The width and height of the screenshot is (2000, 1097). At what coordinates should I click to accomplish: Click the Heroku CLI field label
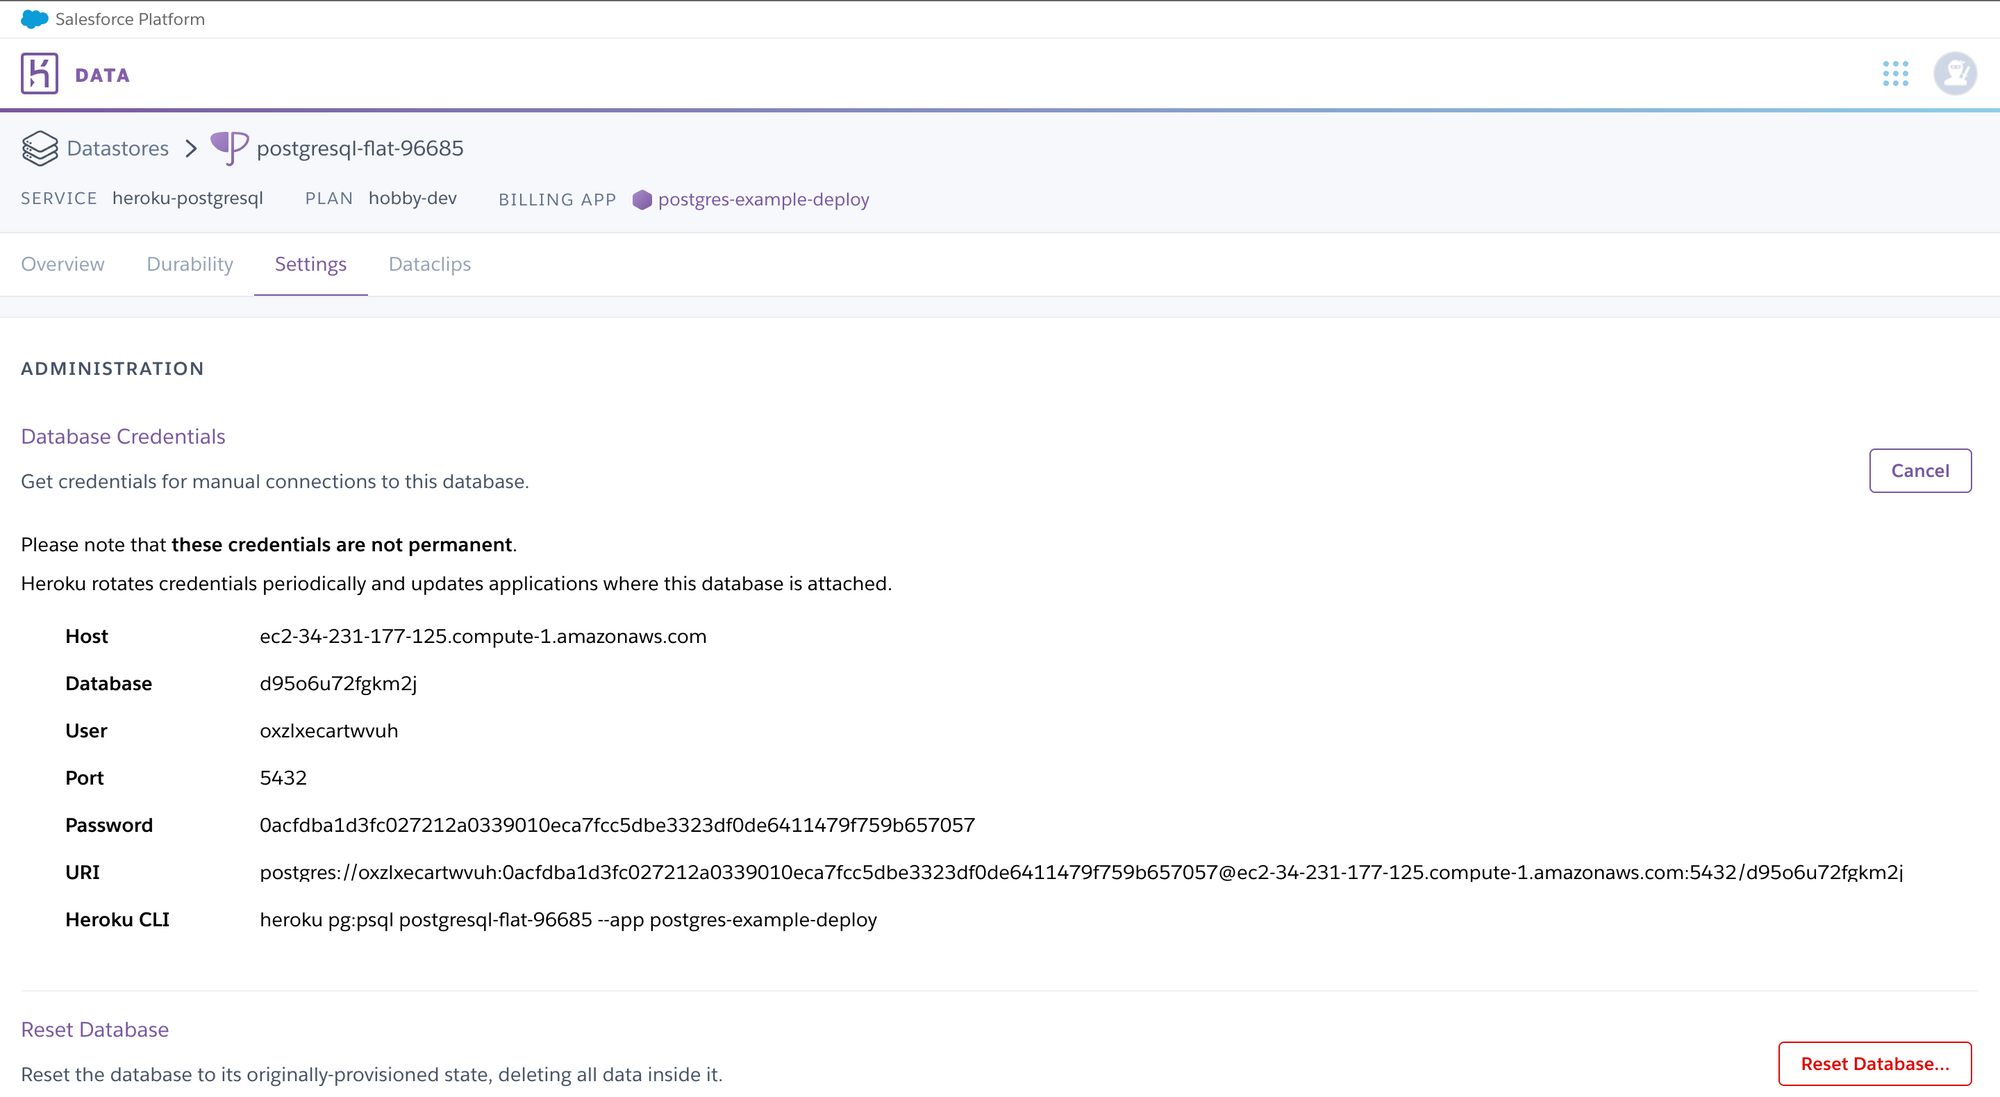pyautogui.click(x=117, y=919)
